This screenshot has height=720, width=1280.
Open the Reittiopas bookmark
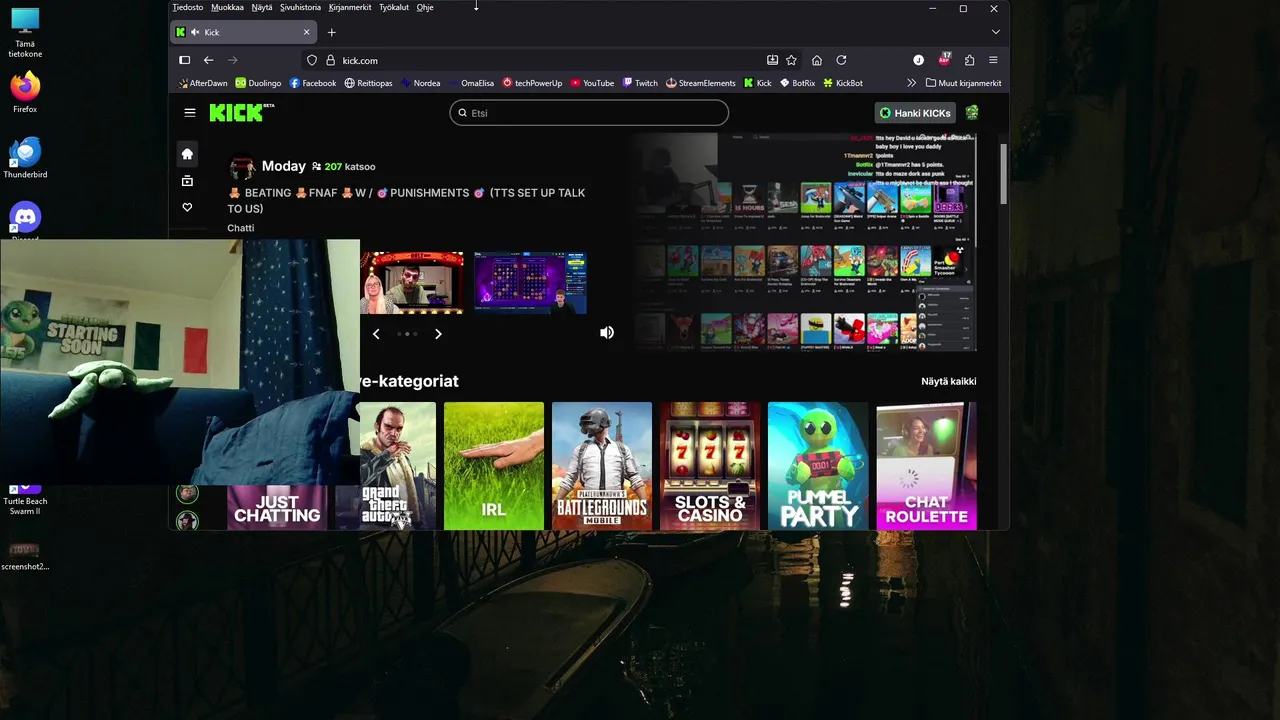368,83
